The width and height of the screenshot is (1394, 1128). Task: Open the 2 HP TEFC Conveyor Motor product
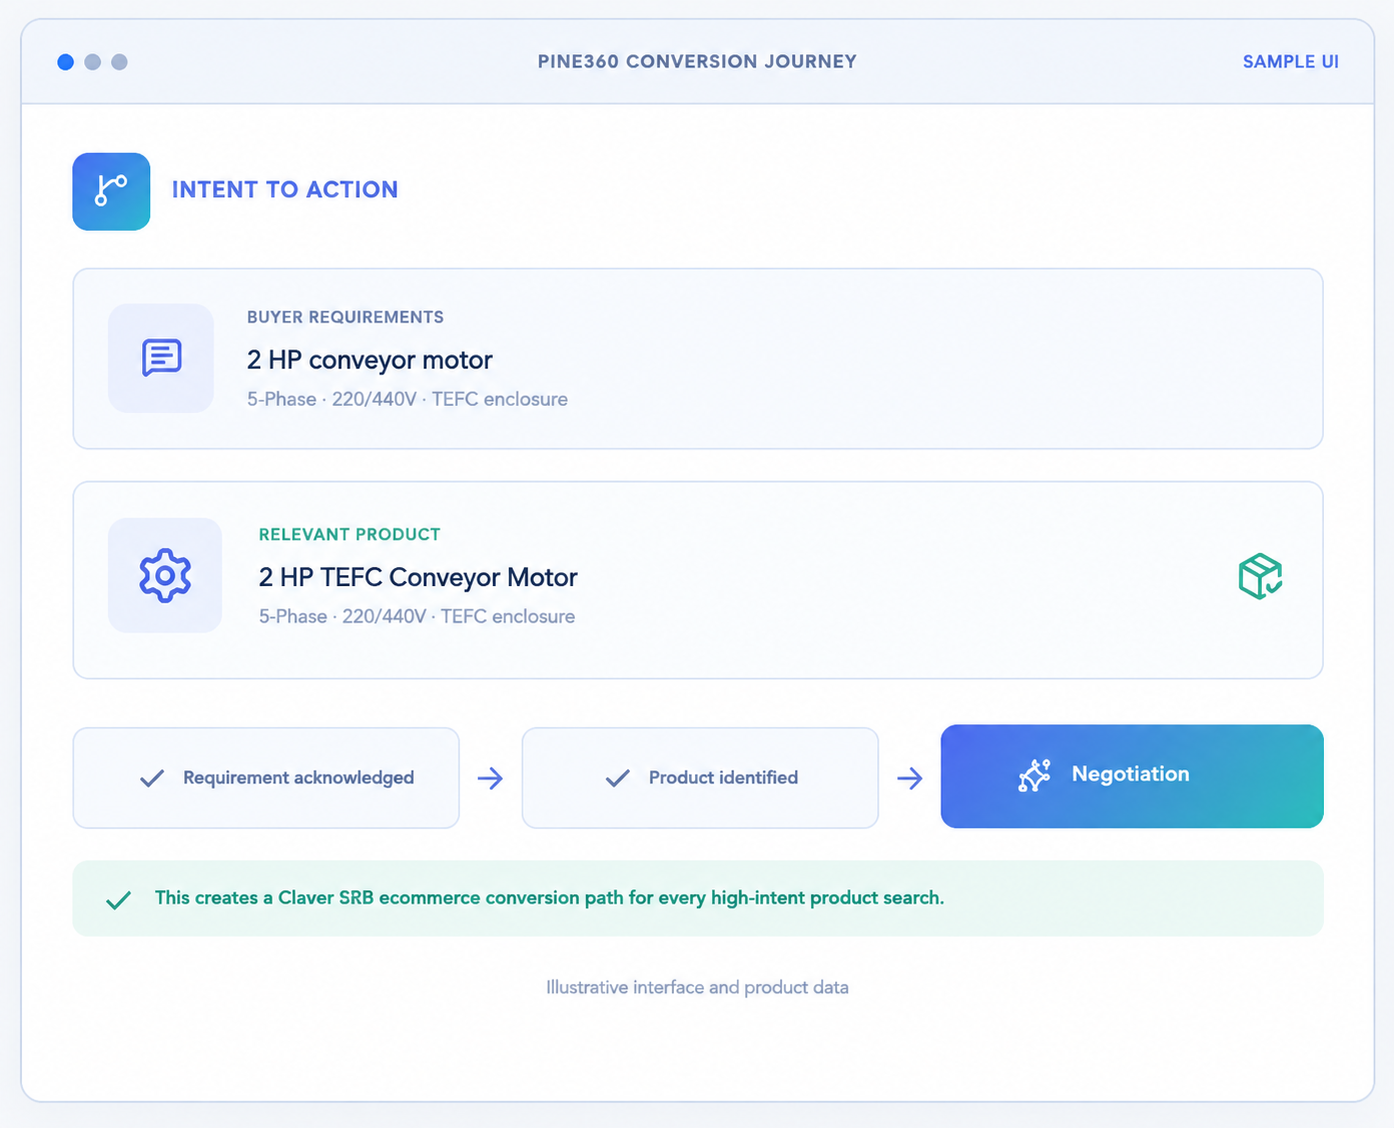[698, 580]
